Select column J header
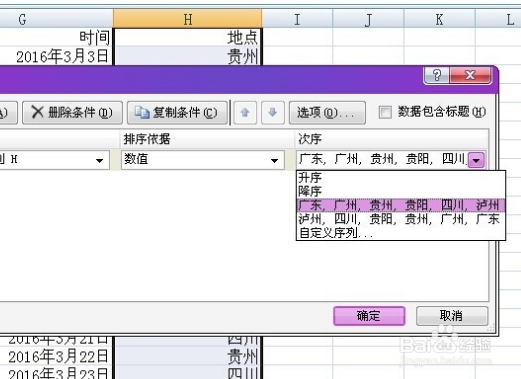Image resolution: width=521 pixels, height=379 pixels. (x=368, y=19)
